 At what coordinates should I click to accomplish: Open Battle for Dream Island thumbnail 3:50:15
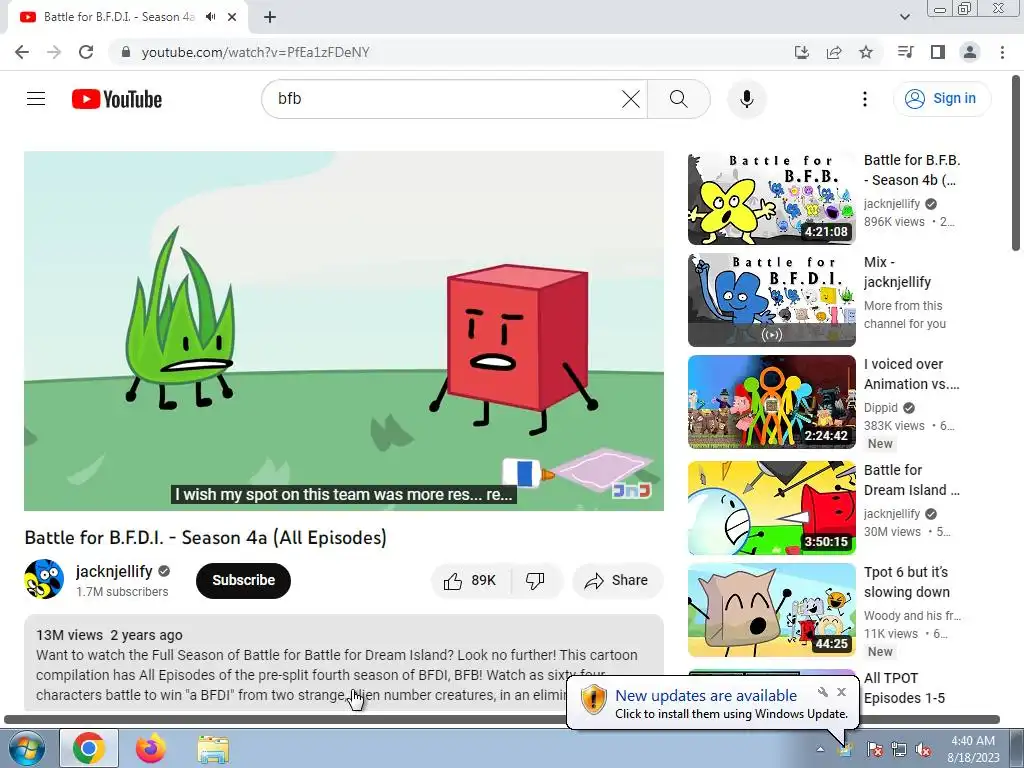click(x=771, y=508)
